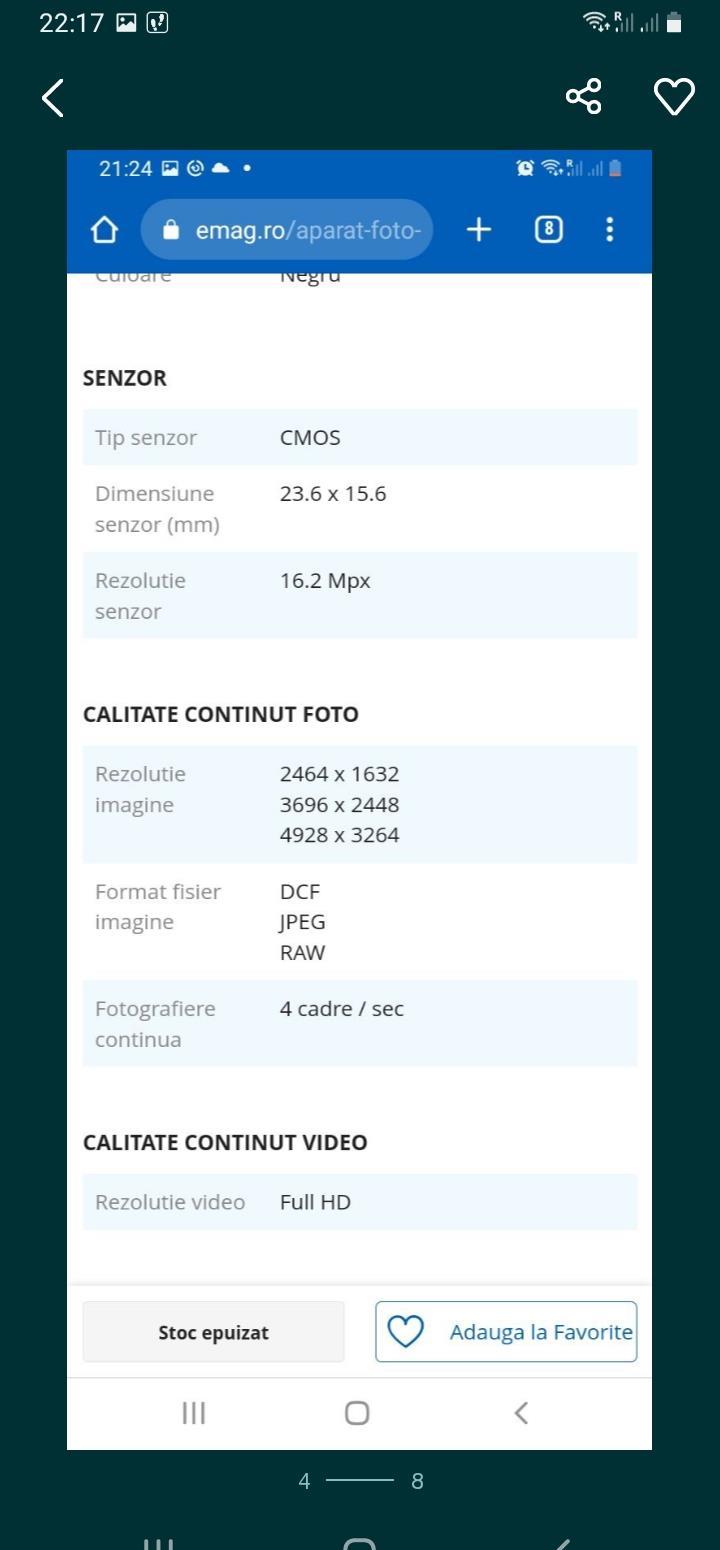Open the tab switcher showing 8

548,230
